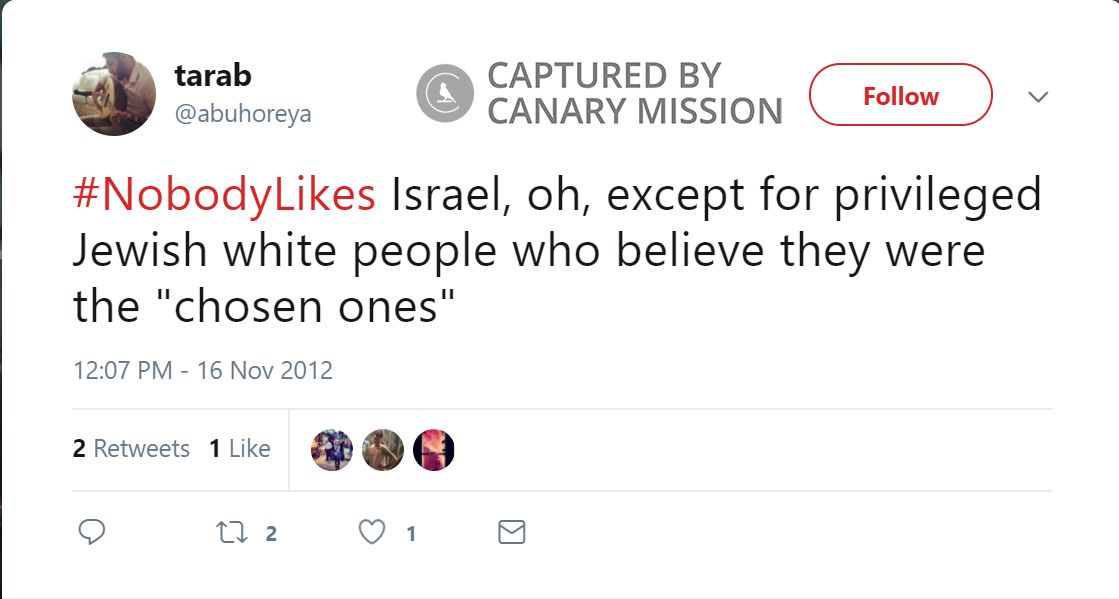View the third retweeter avatar
The height and width of the screenshot is (599, 1119).
pyautogui.click(x=434, y=450)
